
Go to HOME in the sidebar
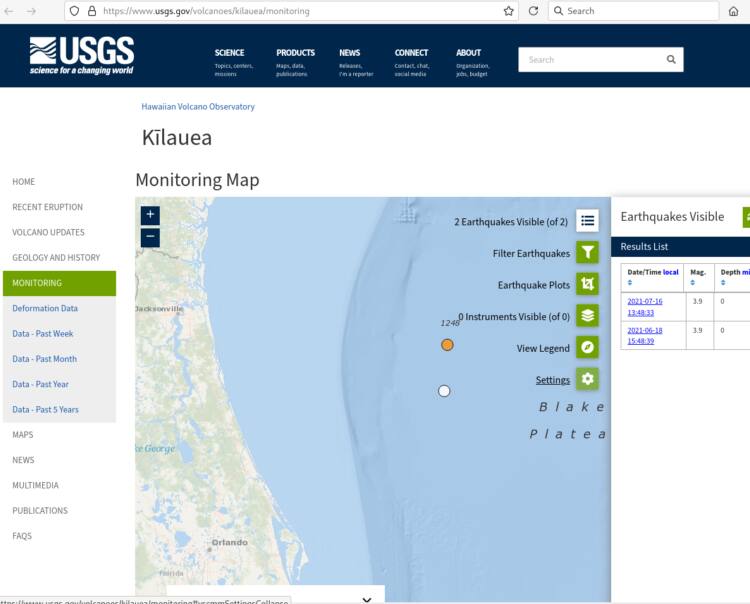point(23,182)
